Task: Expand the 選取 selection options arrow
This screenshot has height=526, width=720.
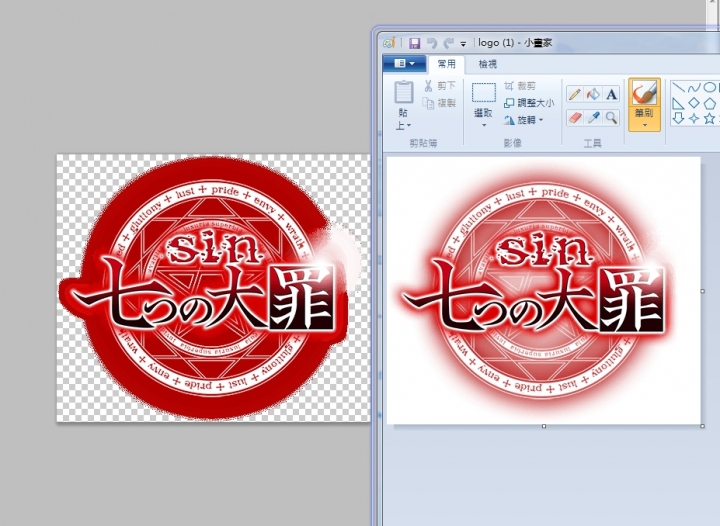Action: click(x=484, y=125)
